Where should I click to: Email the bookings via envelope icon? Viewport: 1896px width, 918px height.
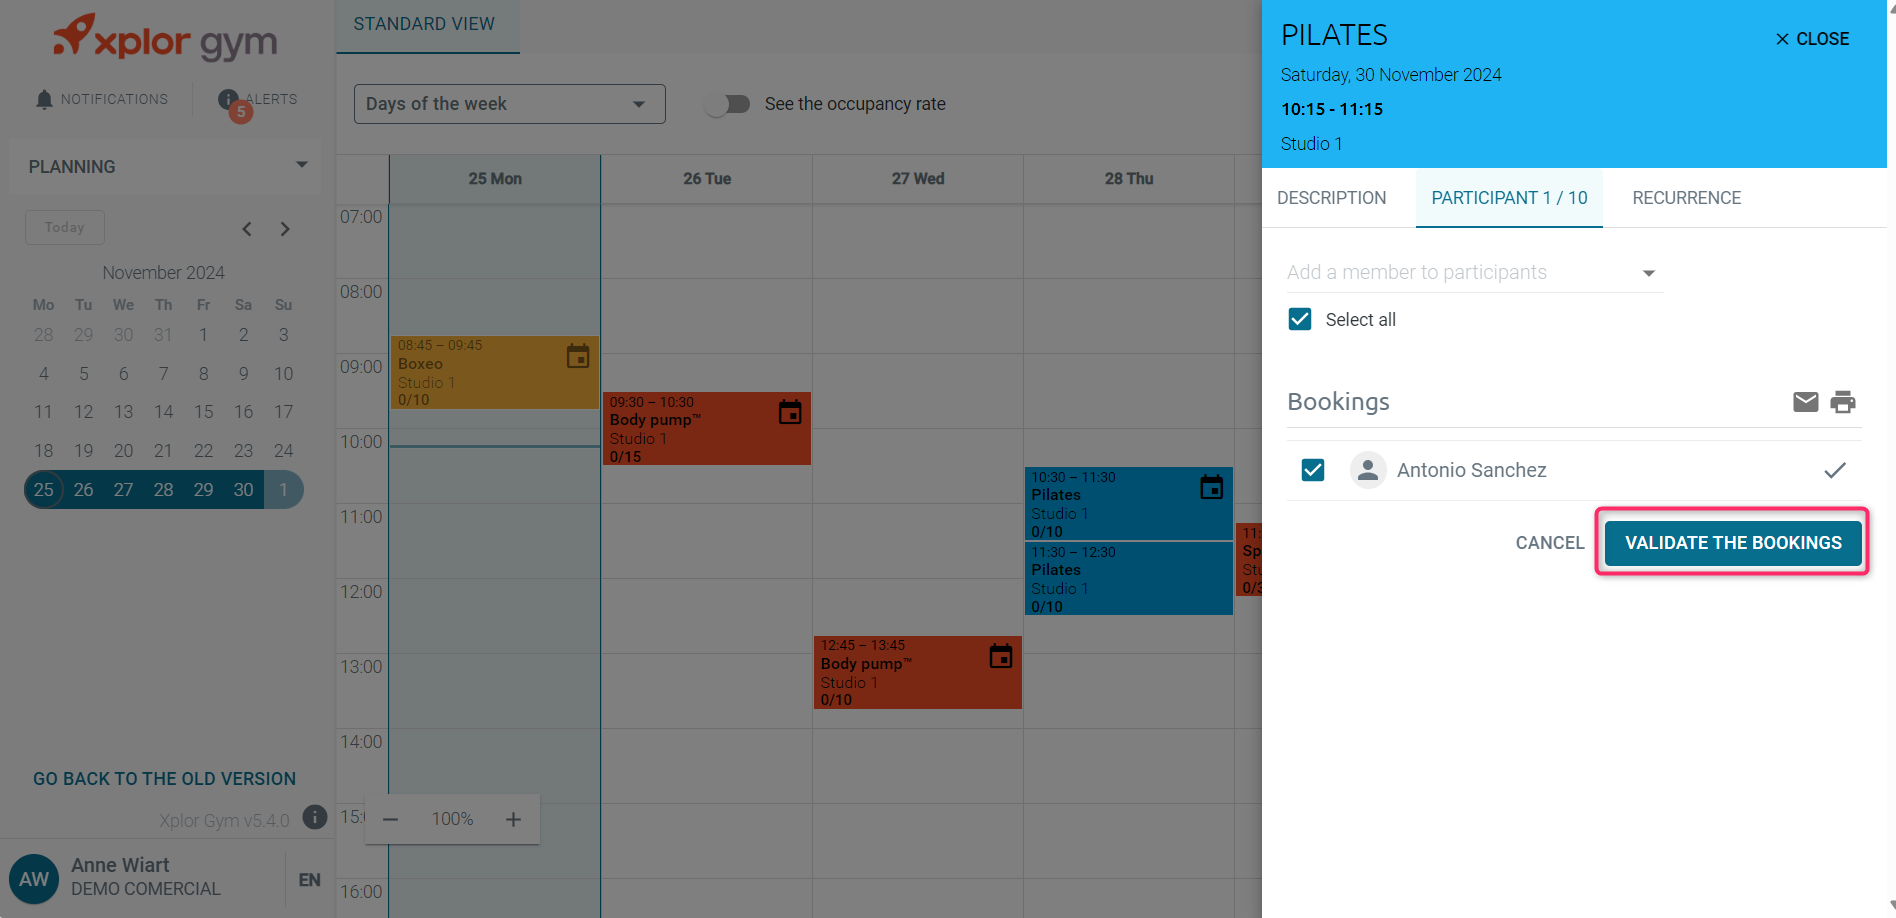[1805, 402]
